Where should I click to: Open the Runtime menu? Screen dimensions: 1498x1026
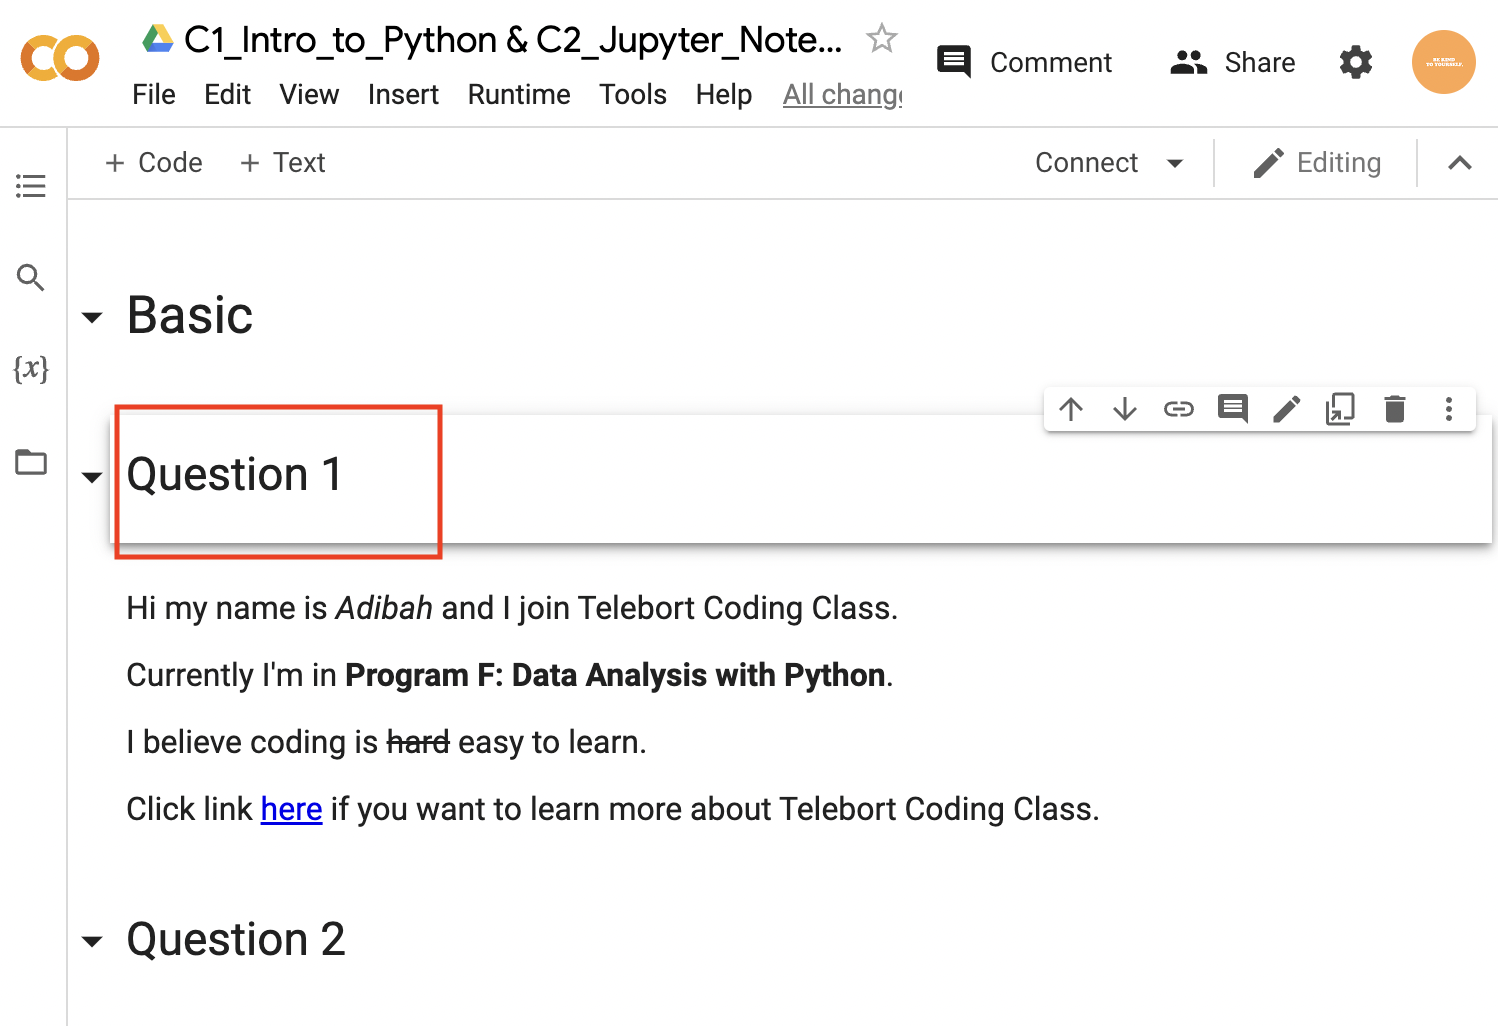pos(519,95)
